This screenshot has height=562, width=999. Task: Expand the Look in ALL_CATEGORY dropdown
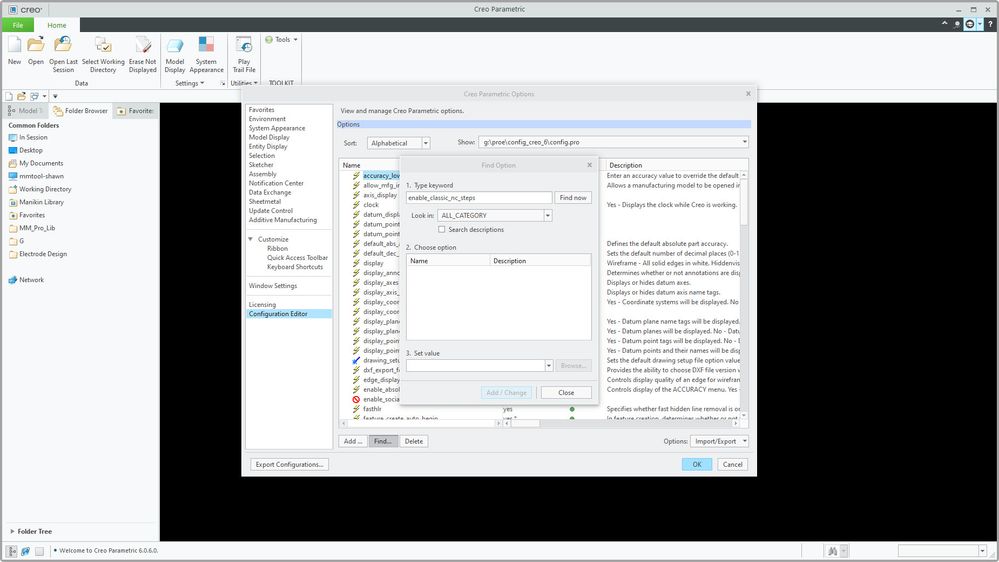click(x=548, y=216)
